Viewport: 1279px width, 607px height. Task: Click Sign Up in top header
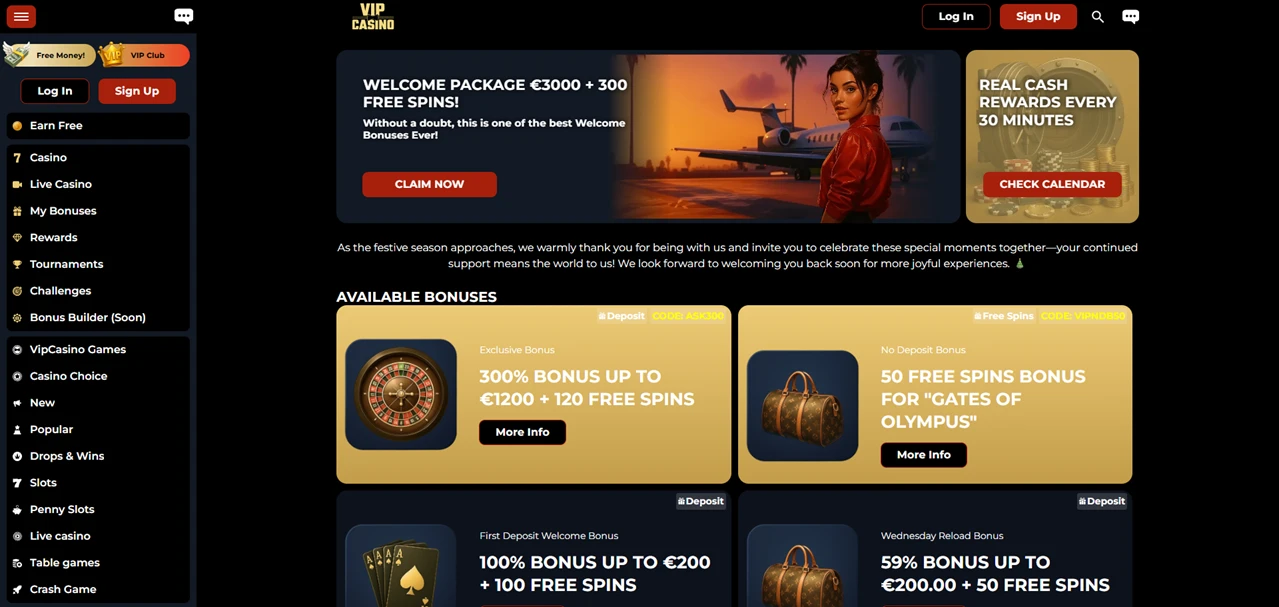[x=1038, y=16]
